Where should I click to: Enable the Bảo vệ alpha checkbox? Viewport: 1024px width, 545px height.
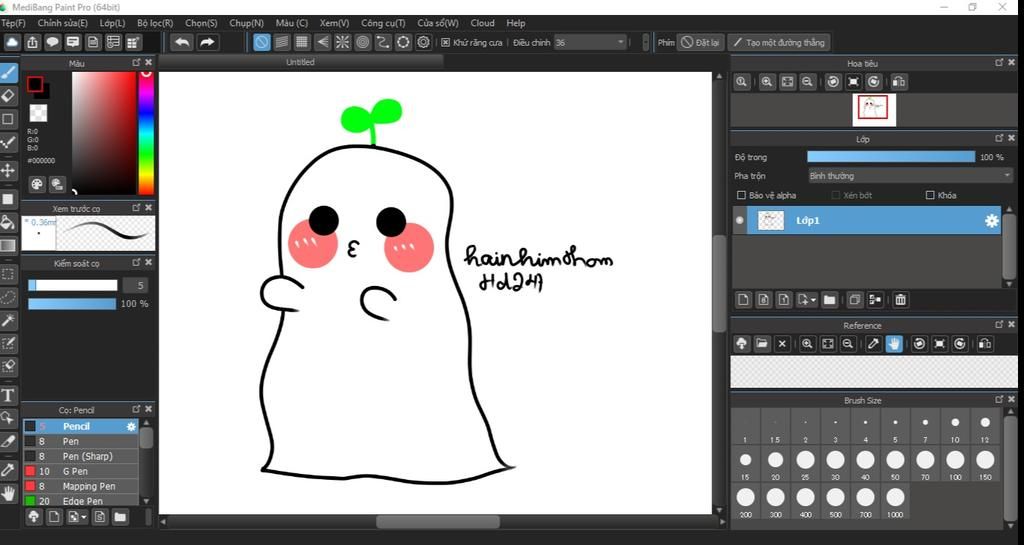click(x=741, y=196)
